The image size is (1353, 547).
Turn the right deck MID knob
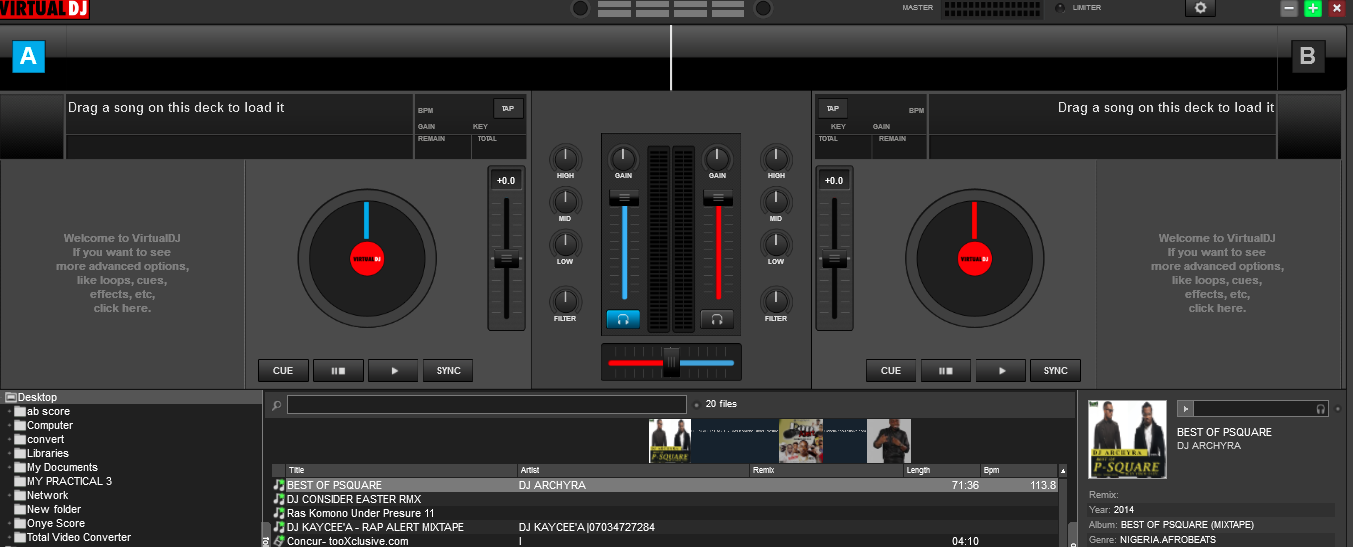[x=776, y=200]
